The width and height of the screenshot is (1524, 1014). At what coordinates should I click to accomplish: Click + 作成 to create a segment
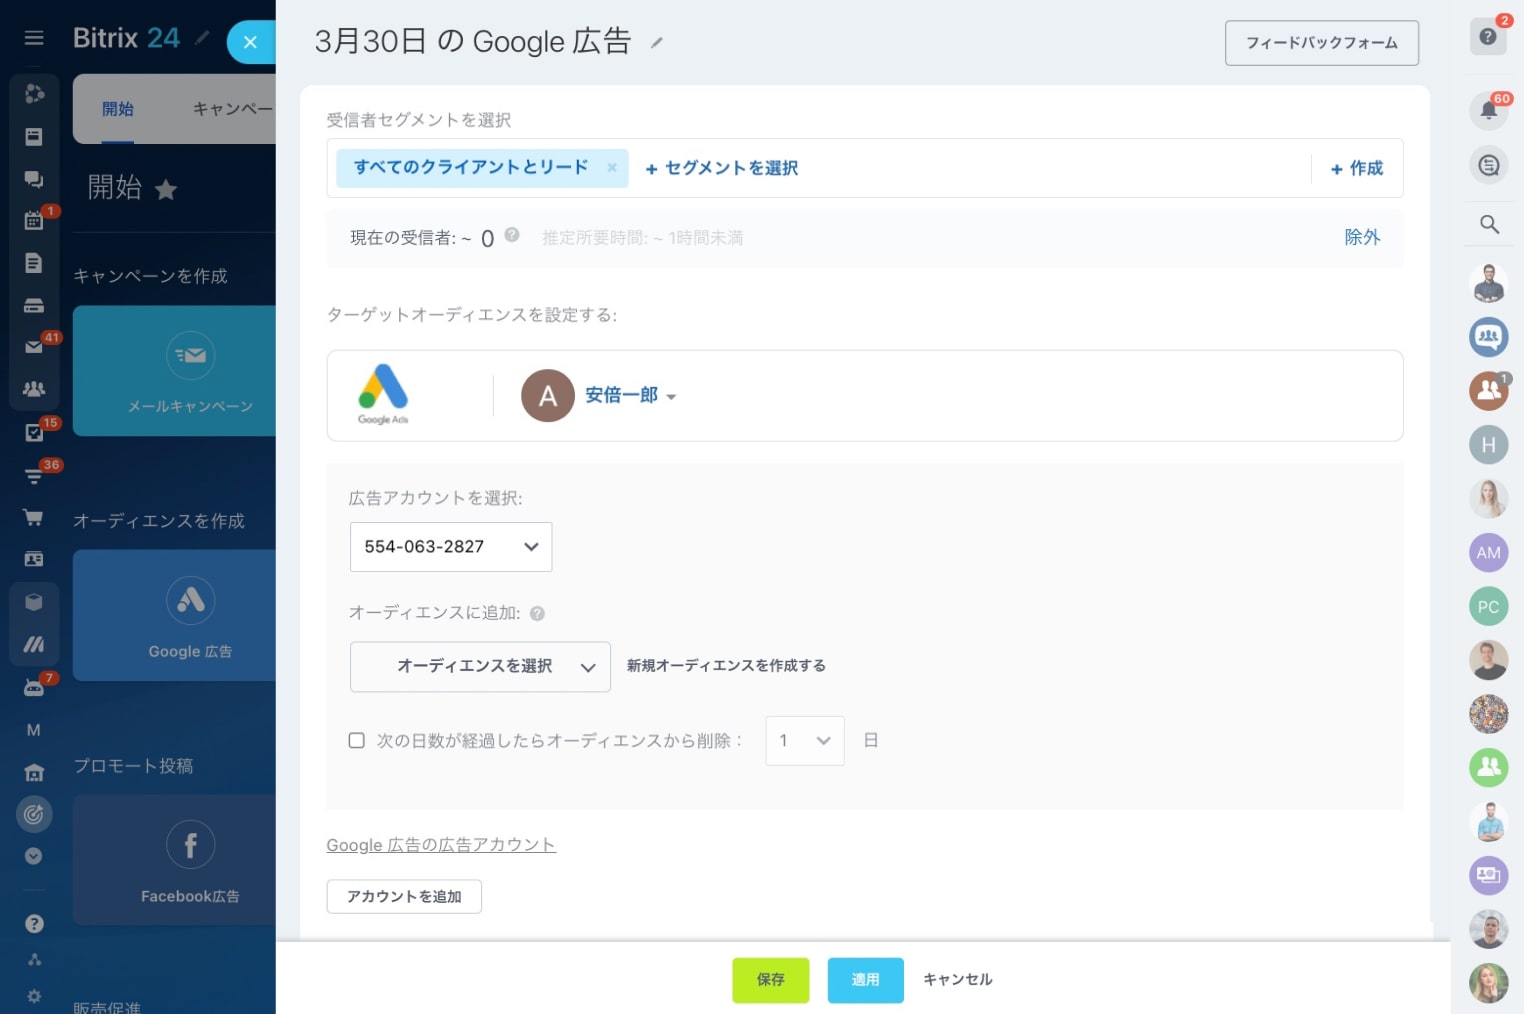tap(1357, 168)
